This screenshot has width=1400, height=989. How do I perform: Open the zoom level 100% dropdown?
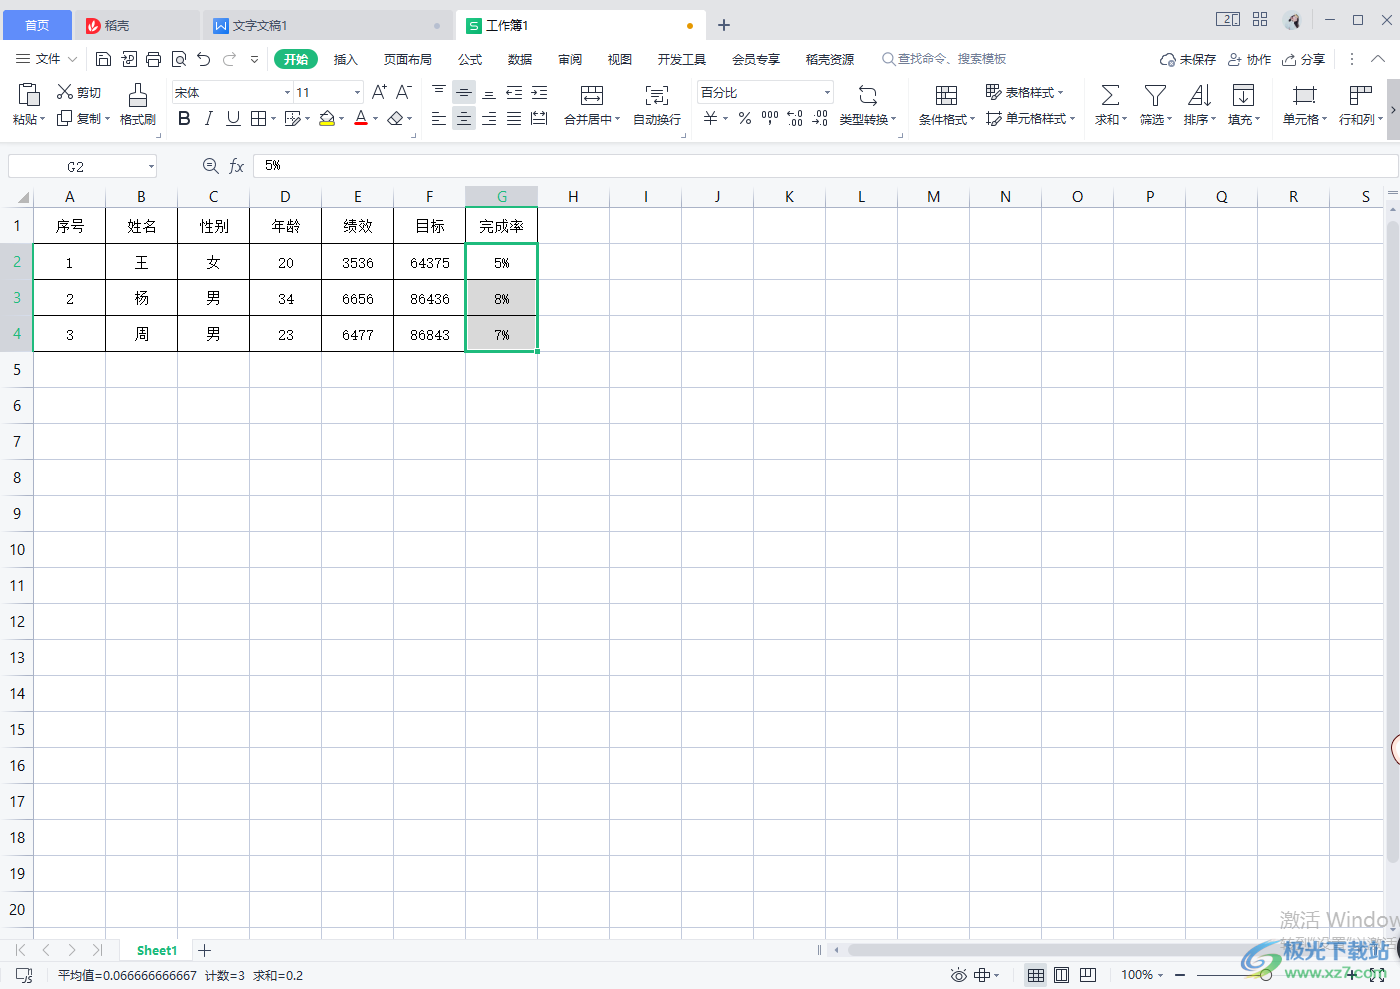click(1142, 975)
